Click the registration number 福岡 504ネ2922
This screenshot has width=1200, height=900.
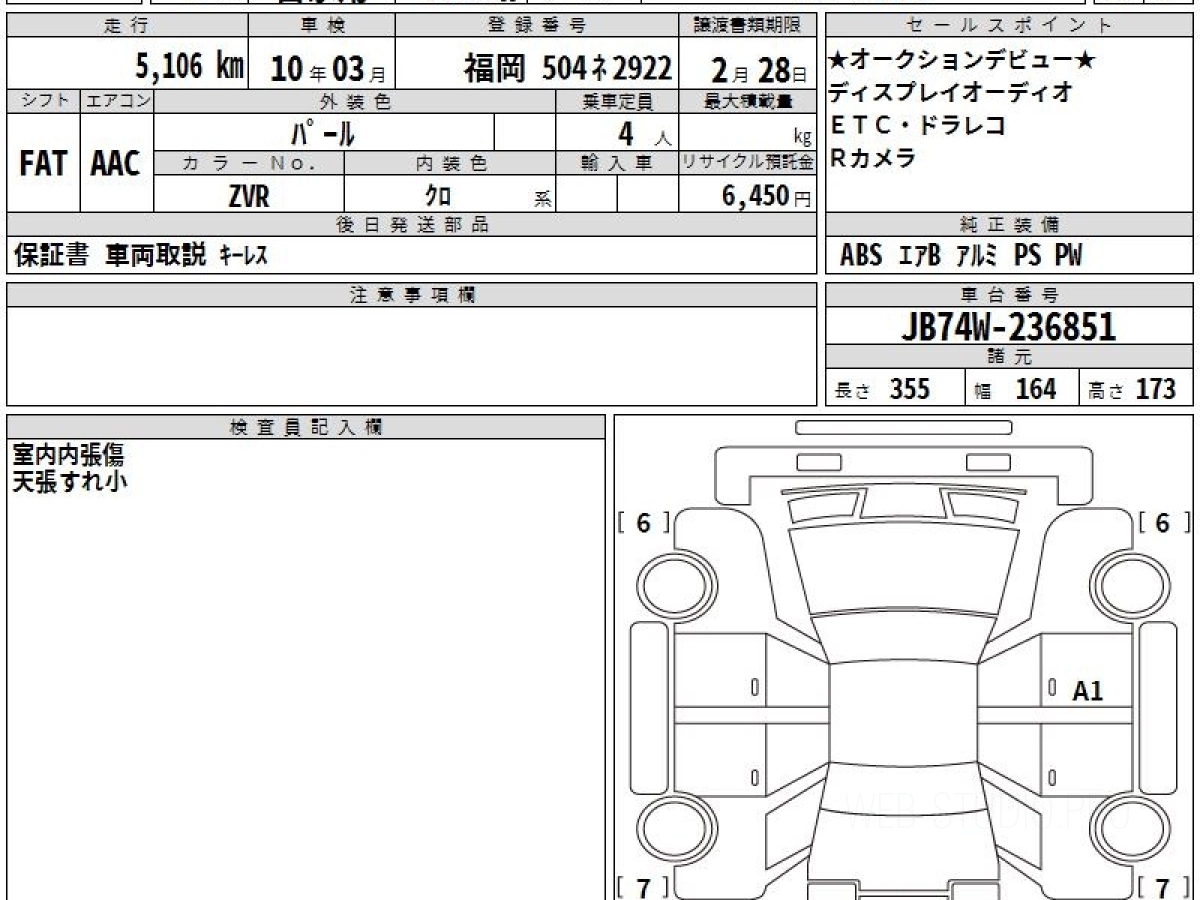click(x=567, y=68)
